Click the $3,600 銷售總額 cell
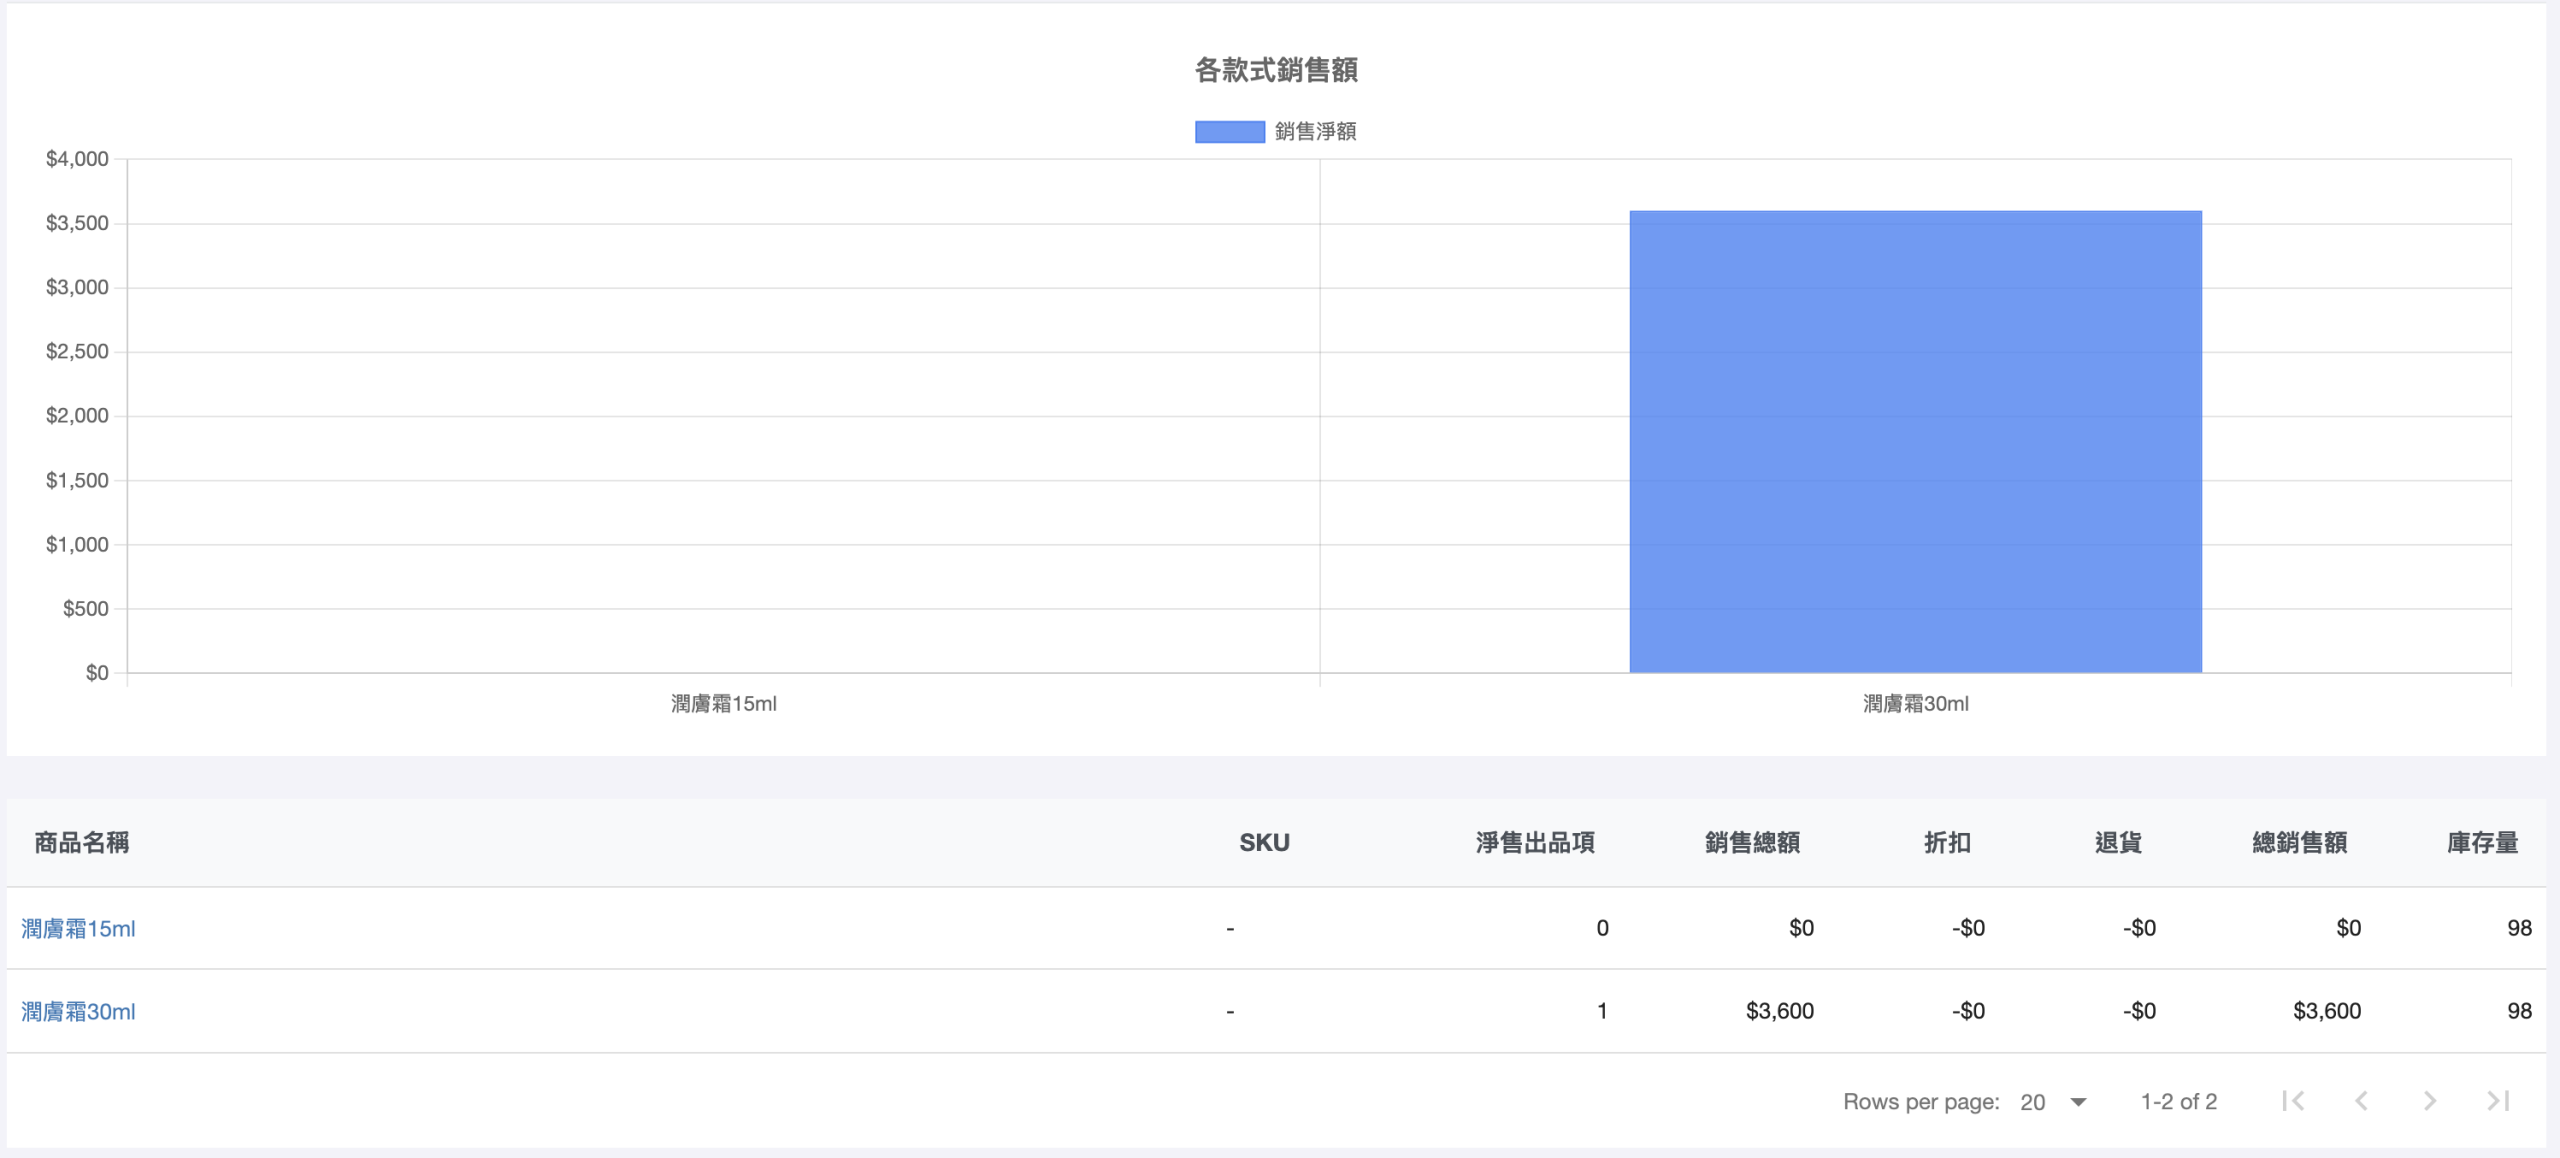2560x1158 pixels. (1779, 1012)
